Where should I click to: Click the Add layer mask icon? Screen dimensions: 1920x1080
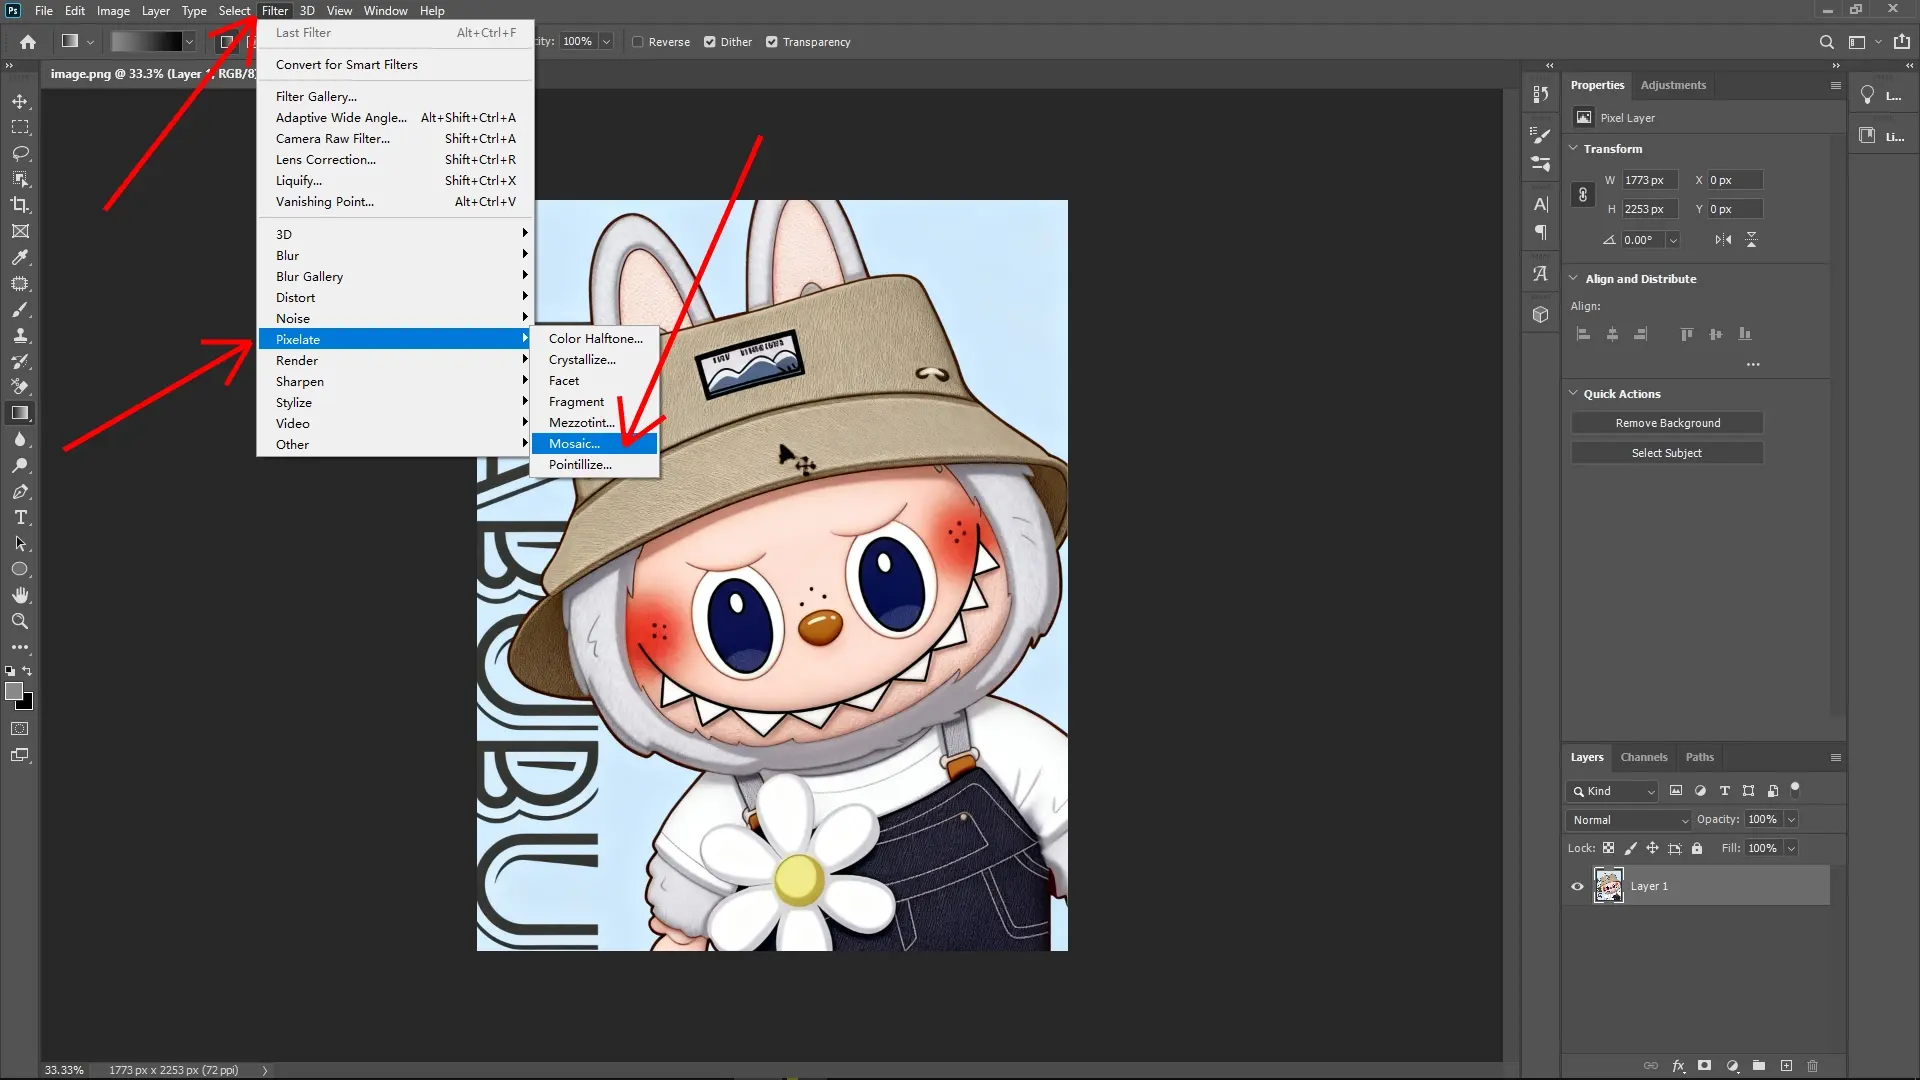[1704, 1065]
